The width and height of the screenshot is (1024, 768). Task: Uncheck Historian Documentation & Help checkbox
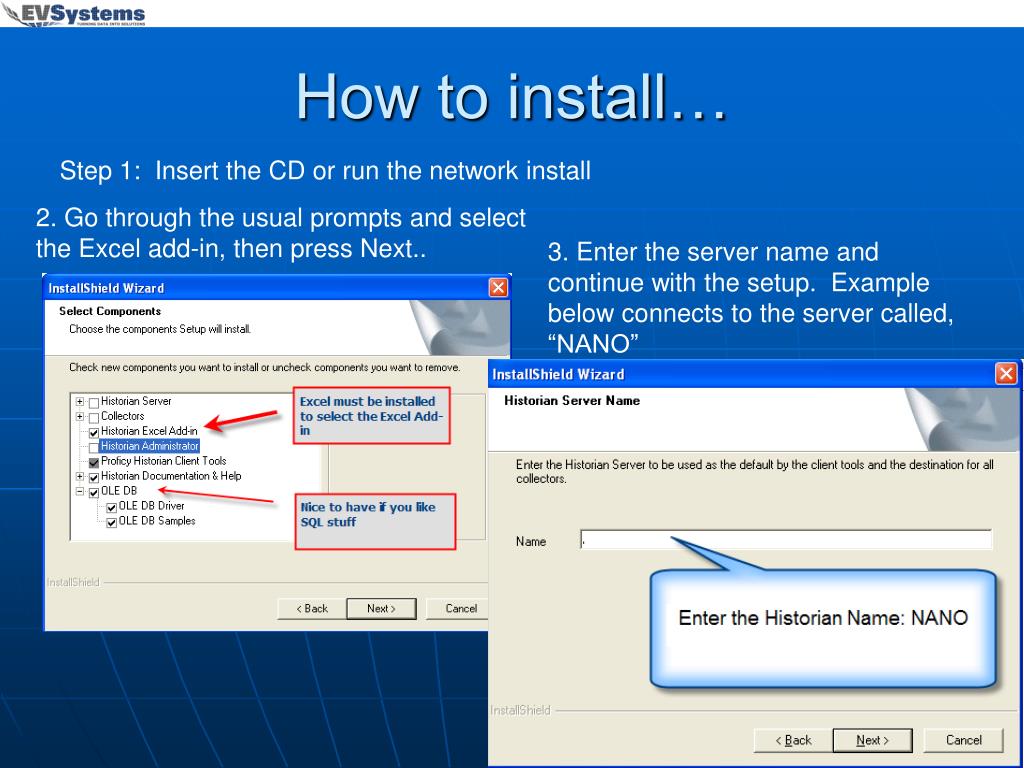pos(94,477)
